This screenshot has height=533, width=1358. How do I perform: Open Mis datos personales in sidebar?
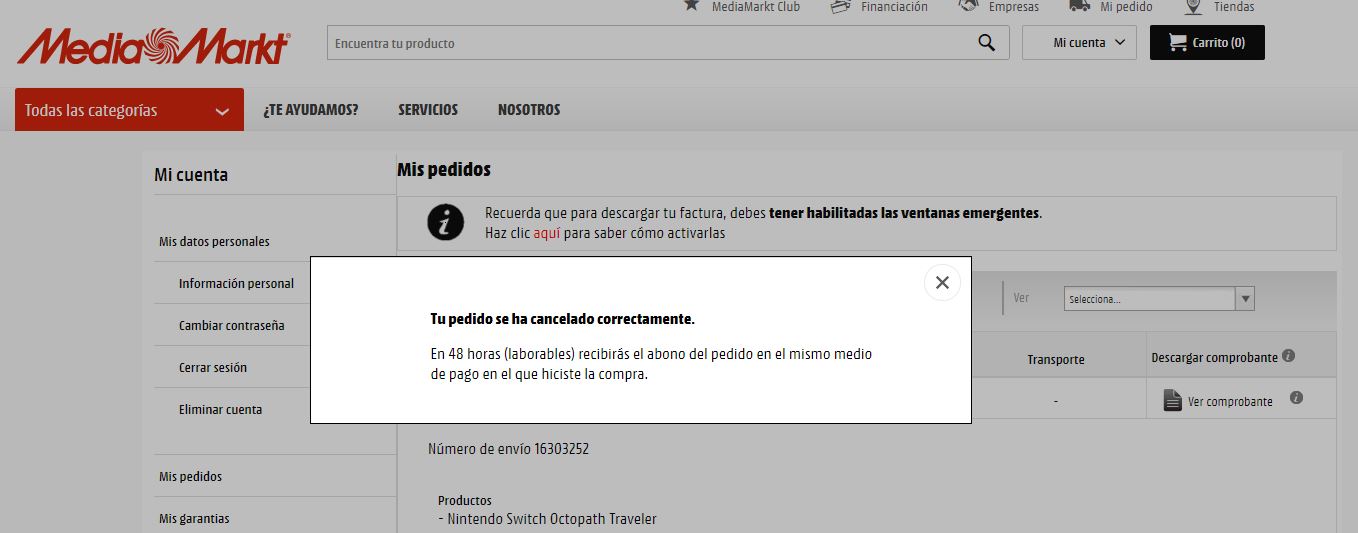pos(214,241)
